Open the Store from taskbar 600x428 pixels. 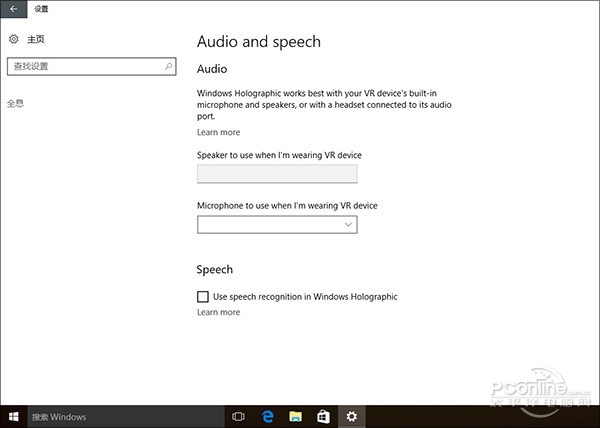pyautogui.click(x=323, y=417)
